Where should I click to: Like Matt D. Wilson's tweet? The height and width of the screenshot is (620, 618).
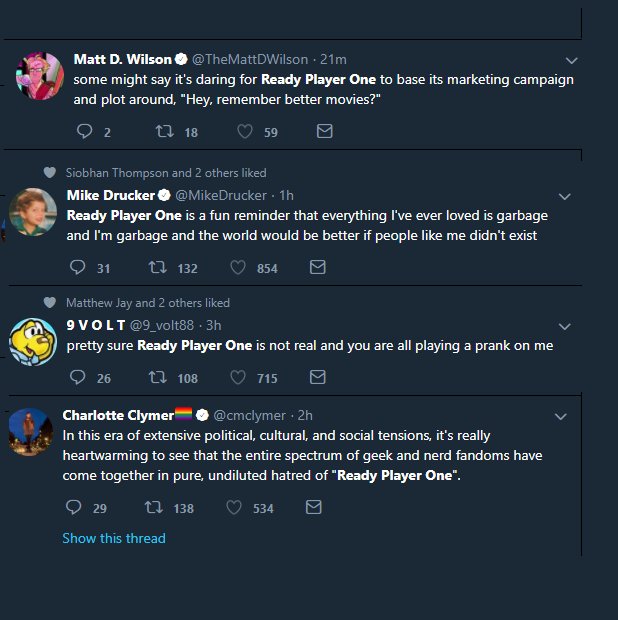(x=245, y=131)
